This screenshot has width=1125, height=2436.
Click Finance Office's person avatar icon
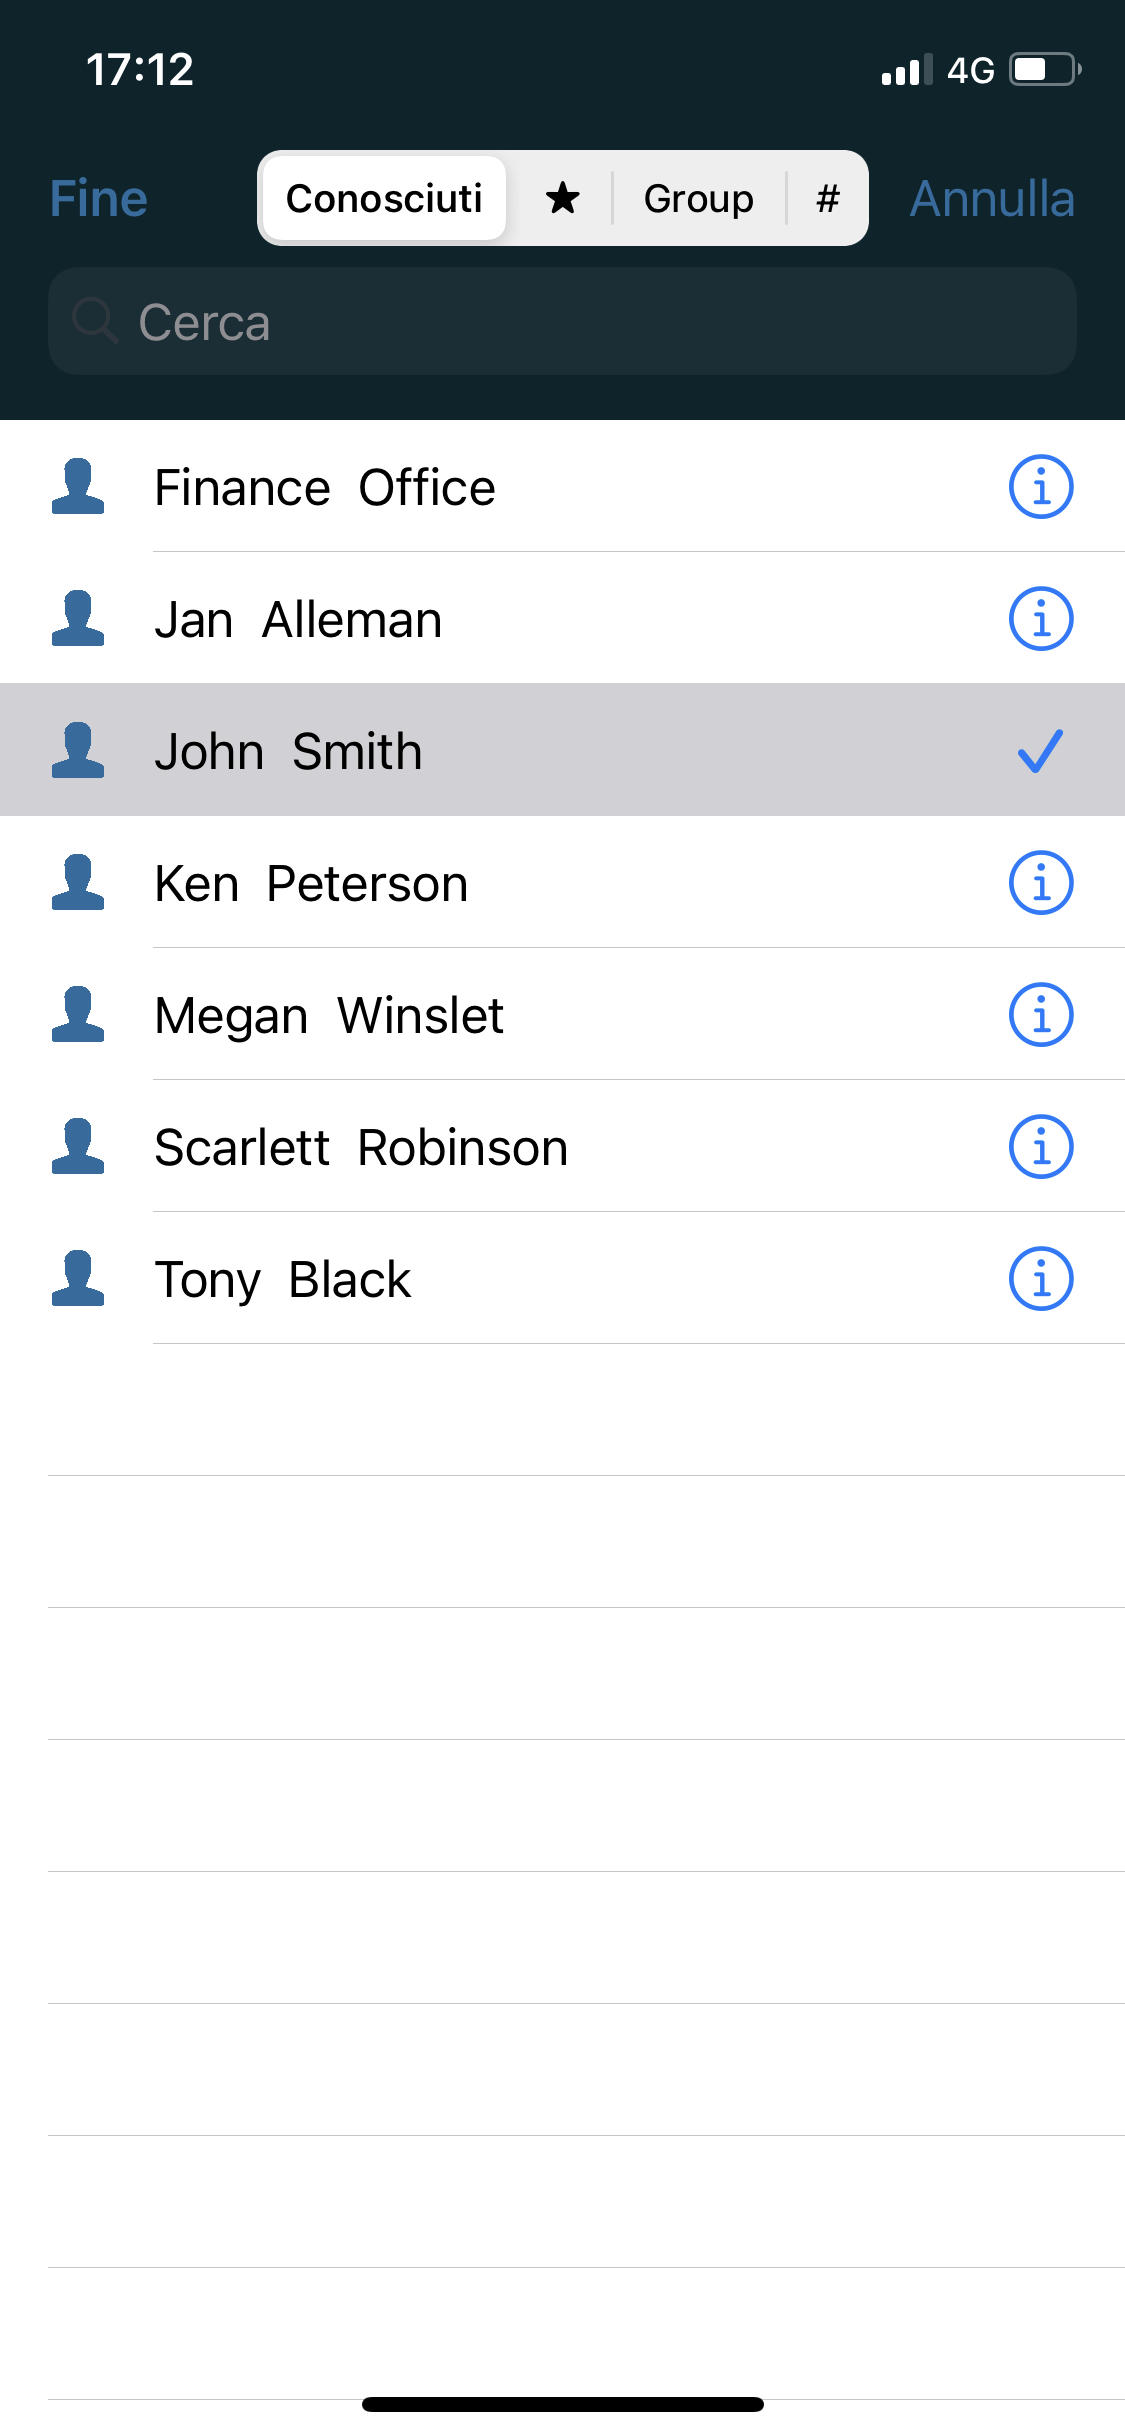(x=78, y=487)
